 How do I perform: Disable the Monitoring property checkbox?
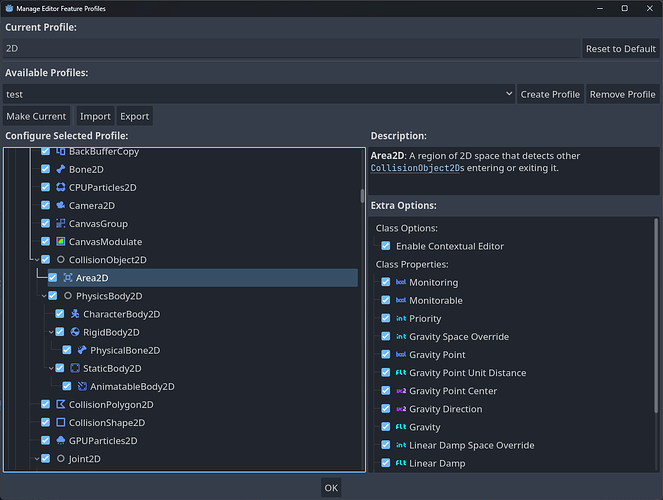386,282
